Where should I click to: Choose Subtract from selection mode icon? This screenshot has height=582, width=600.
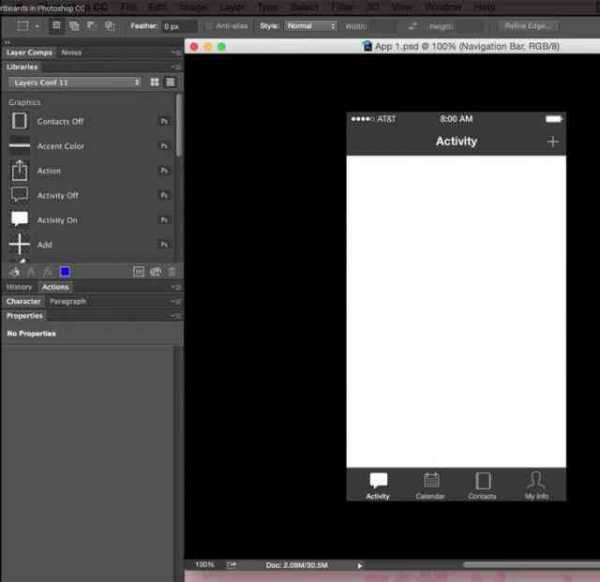pos(91,26)
